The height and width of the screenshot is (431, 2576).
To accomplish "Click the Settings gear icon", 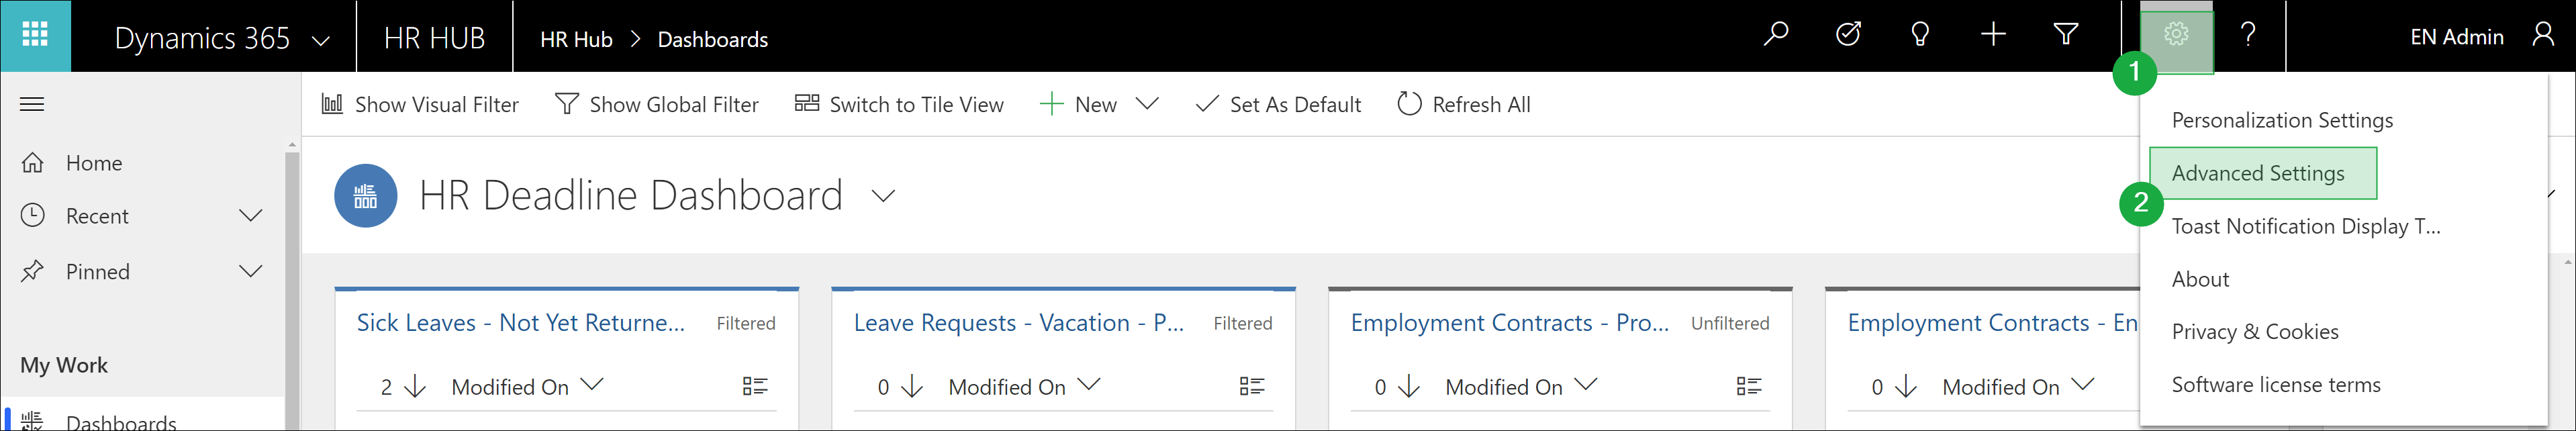I will coord(2176,33).
